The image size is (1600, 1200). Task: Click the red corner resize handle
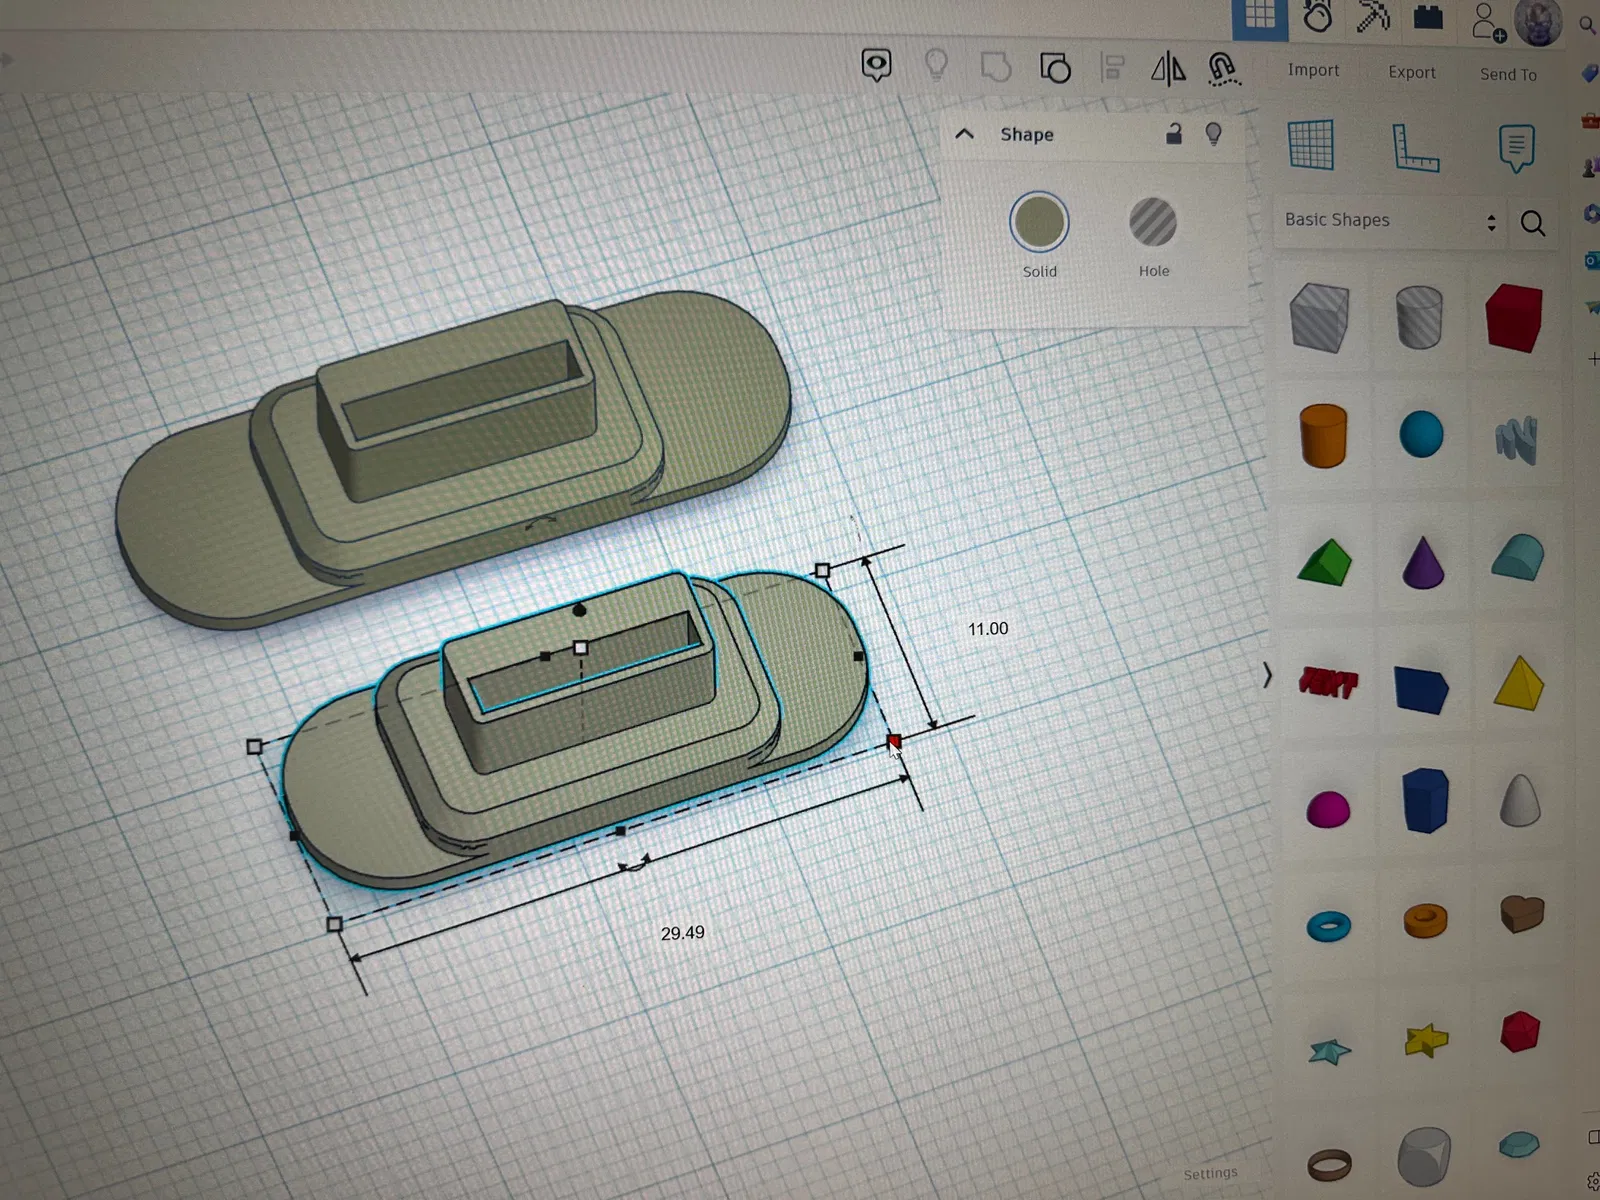tap(894, 741)
